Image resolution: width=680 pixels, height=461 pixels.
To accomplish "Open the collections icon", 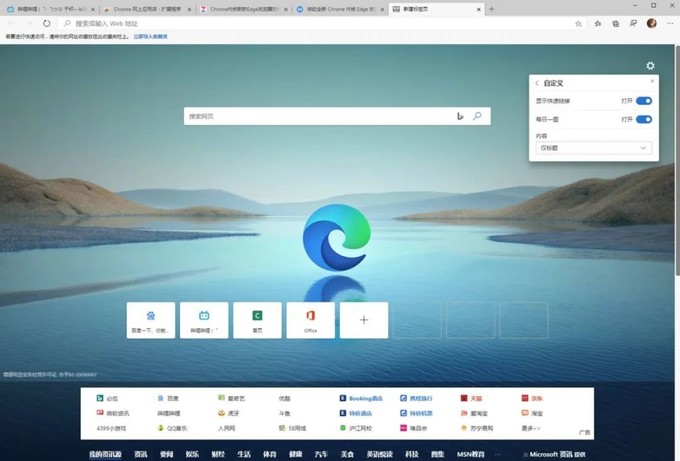I will [615, 23].
